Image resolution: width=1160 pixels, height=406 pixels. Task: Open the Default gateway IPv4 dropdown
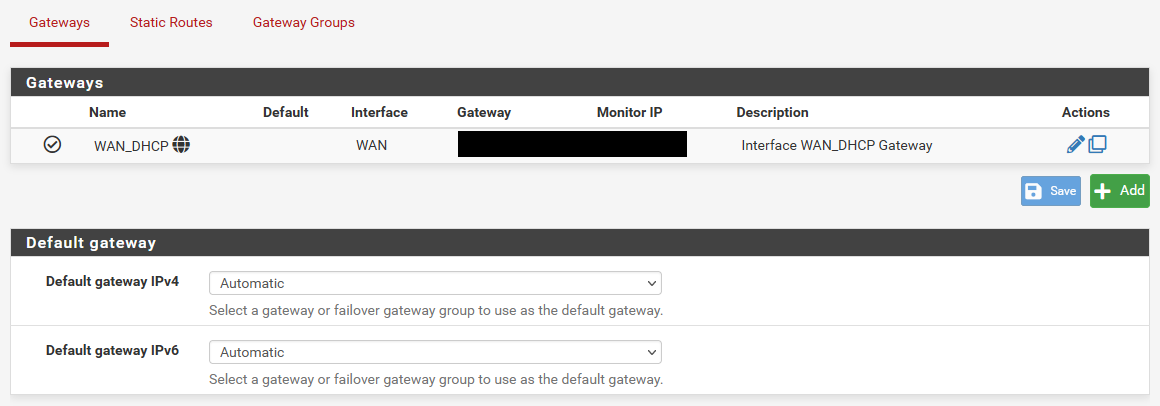pos(435,283)
